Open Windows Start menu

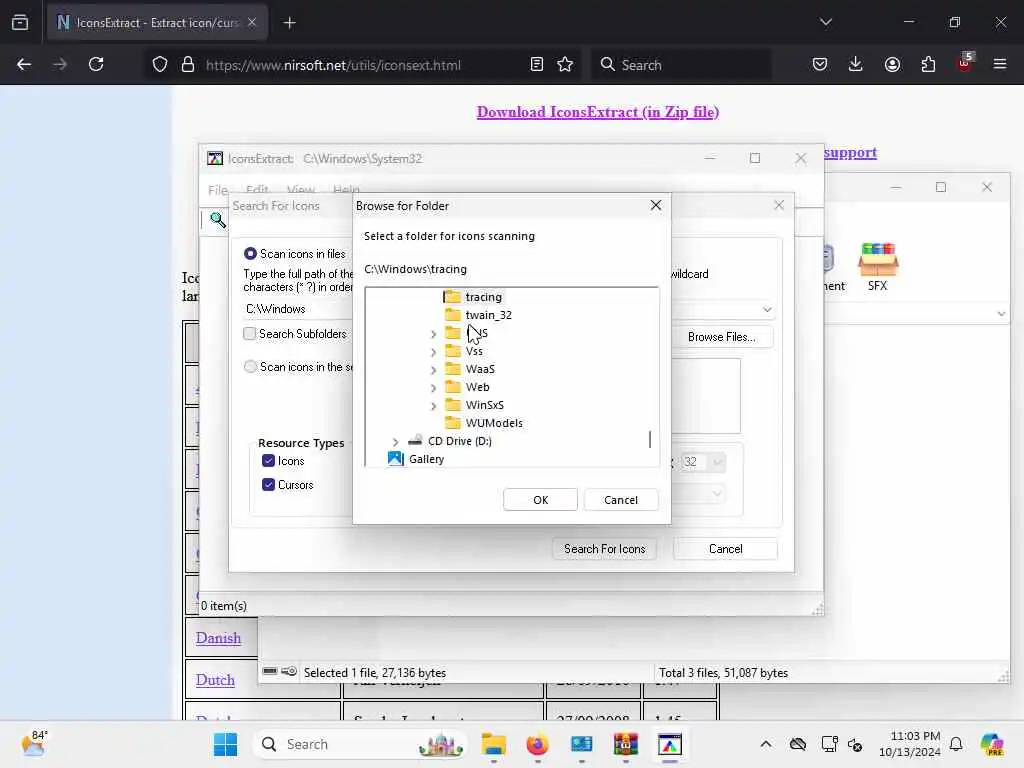(x=225, y=744)
